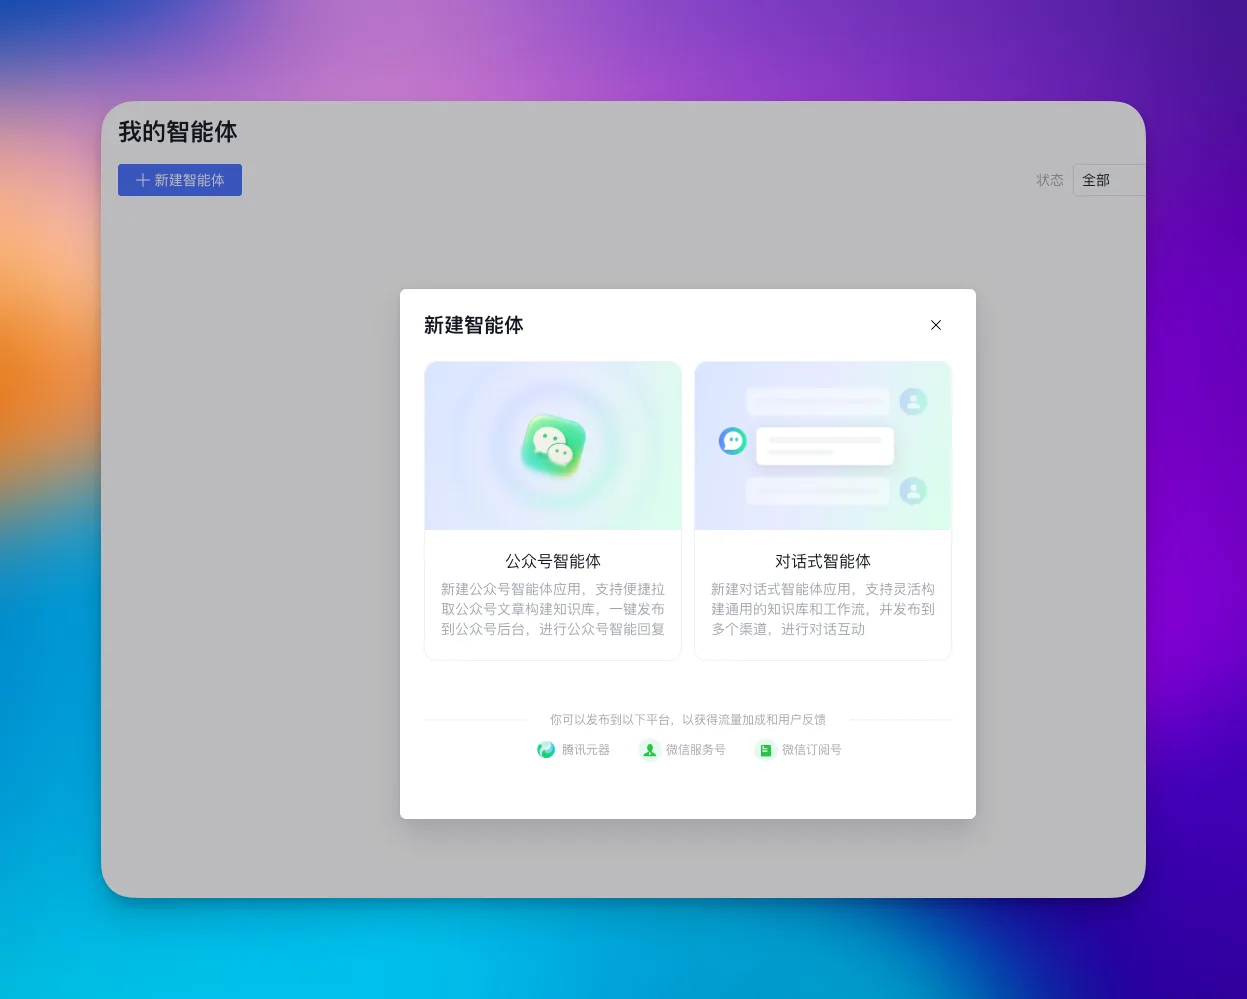This screenshot has height=999, width=1247.
Task: Click the 微信服务号 platform icon
Action: click(650, 750)
